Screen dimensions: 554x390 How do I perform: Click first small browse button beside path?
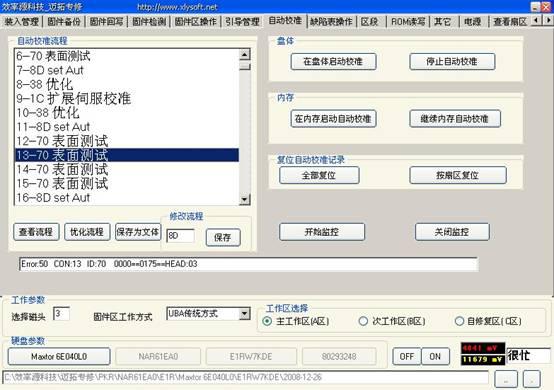pyautogui.click(x=506, y=379)
